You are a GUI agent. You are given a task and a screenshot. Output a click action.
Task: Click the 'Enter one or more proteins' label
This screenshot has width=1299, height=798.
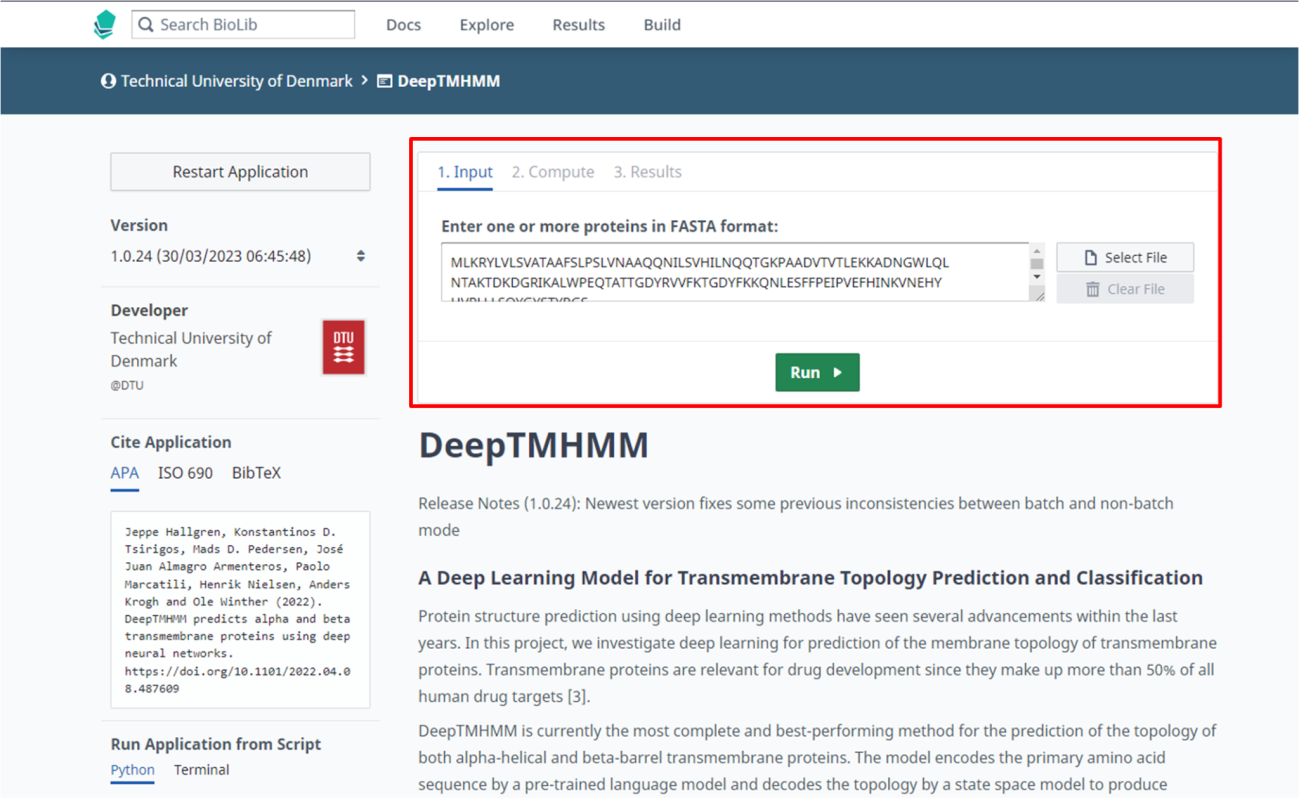tap(610, 226)
